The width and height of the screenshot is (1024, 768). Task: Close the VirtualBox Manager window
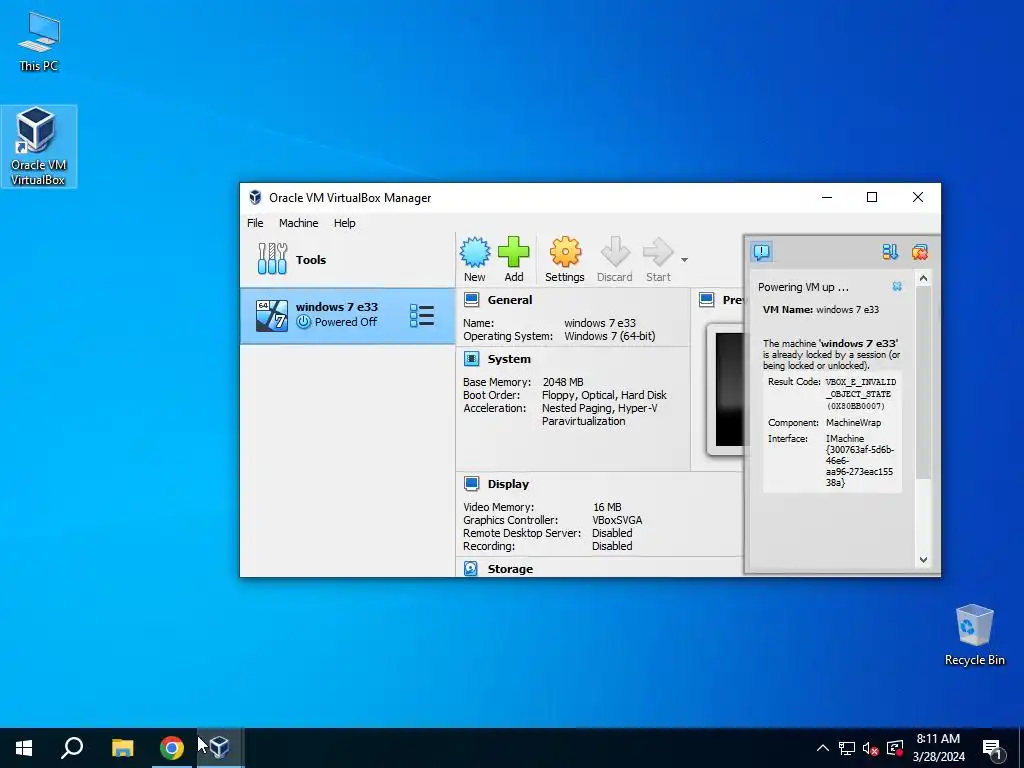[x=918, y=197]
